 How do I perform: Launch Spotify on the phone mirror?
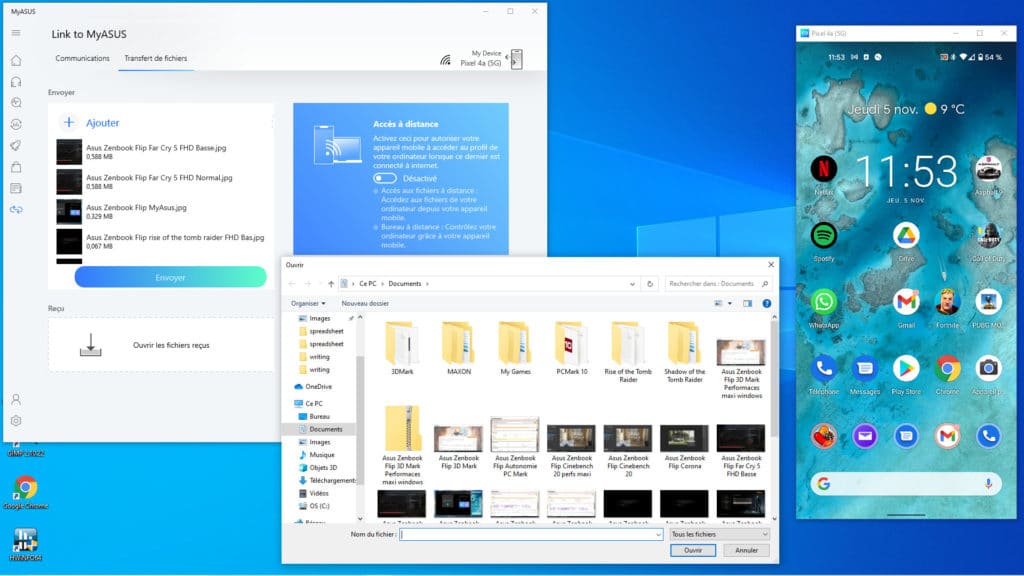(824, 235)
